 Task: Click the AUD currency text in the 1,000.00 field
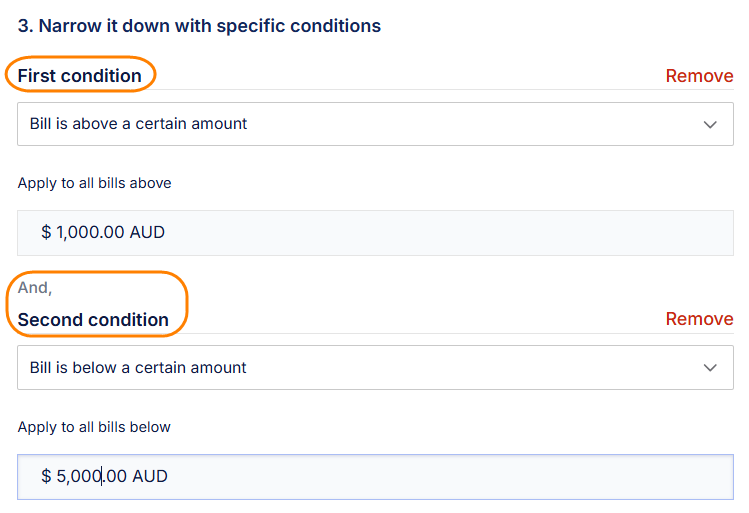[x=147, y=232]
